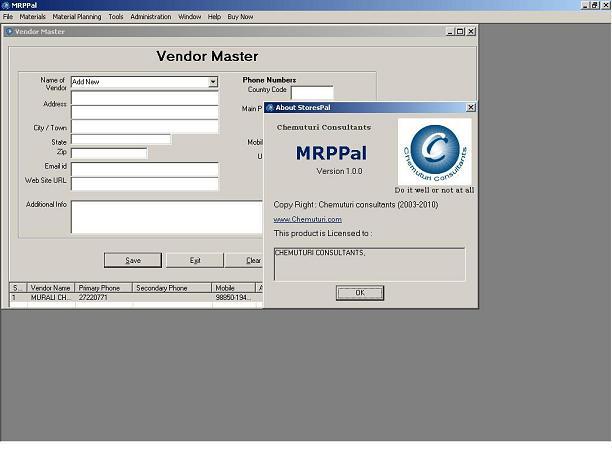The height and width of the screenshot is (459, 612).
Task: Focus the Web Site URL field
Action: (144, 184)
